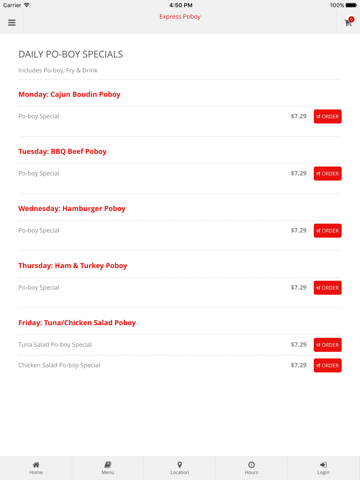Select the Monday: Cajun Boudin Poboy heading
The image size is (360, 480).
(69, 94)
